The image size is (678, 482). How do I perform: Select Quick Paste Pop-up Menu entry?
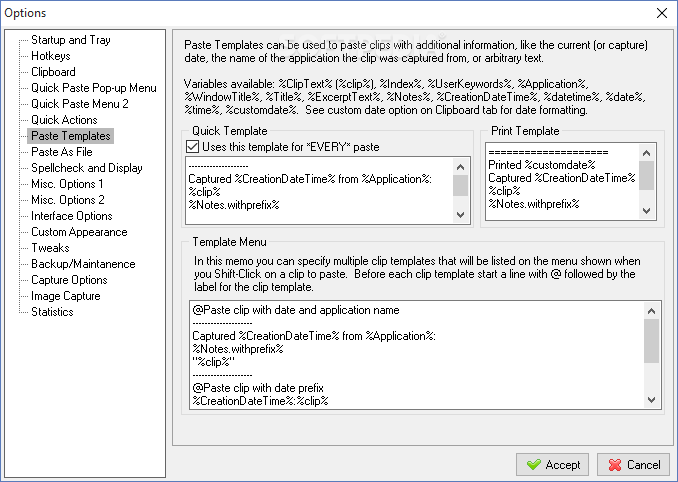94,88
